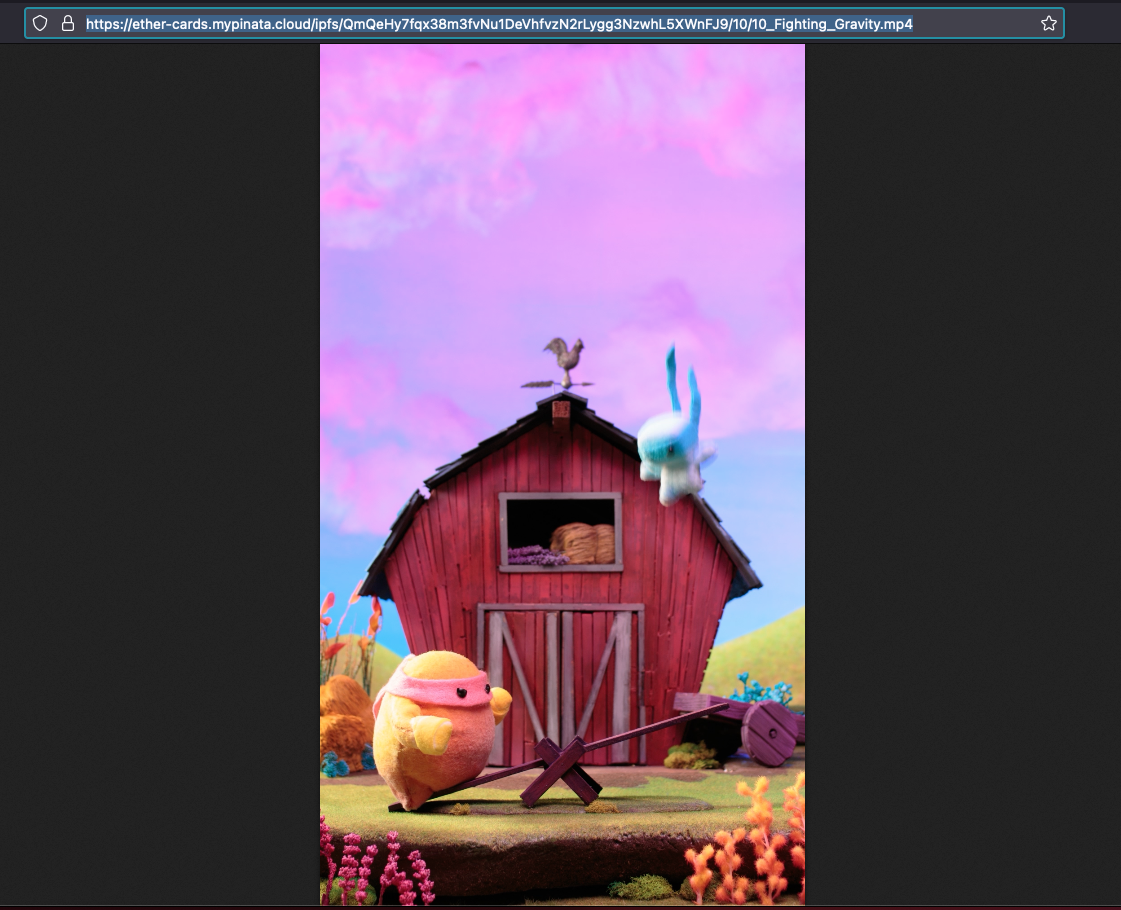Viewport: 1121px width, 910px height.
Task: Click the selected URL text in address bar
Action: tap(498, 23)
